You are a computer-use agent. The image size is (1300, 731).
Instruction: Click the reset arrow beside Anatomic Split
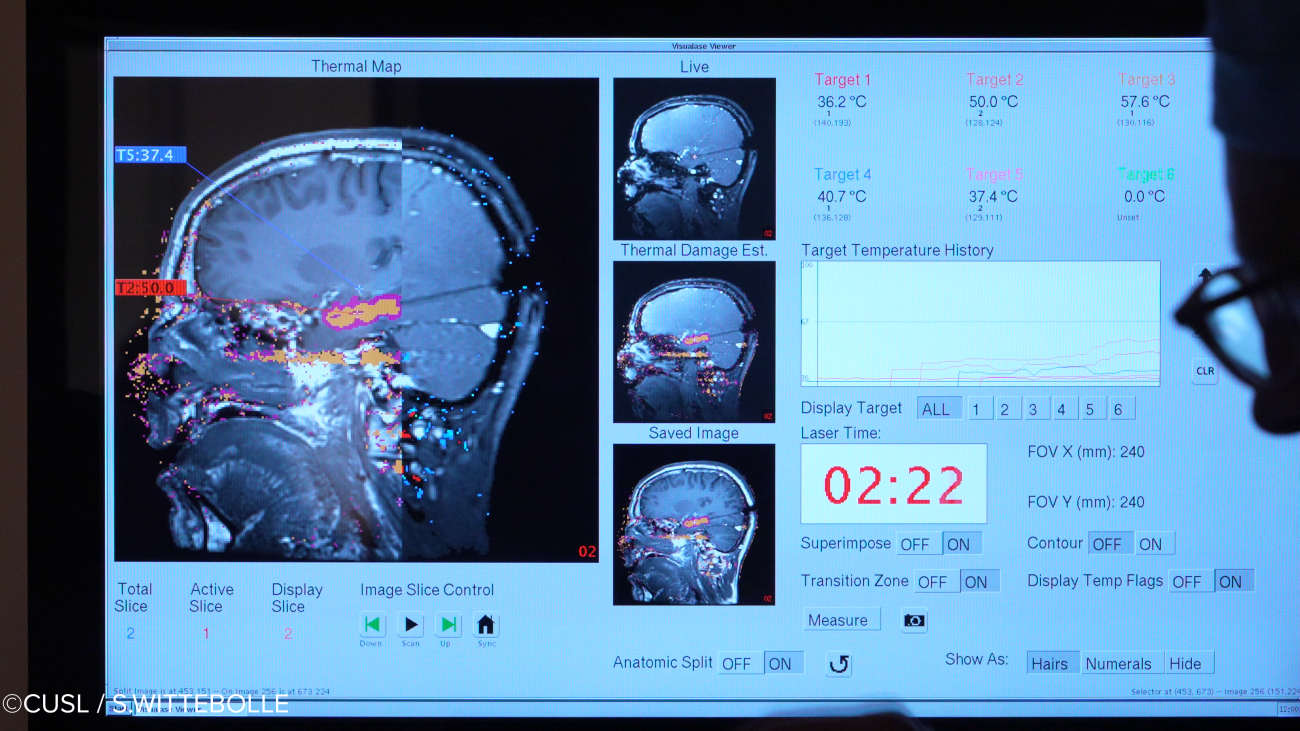tap(839, 664)
